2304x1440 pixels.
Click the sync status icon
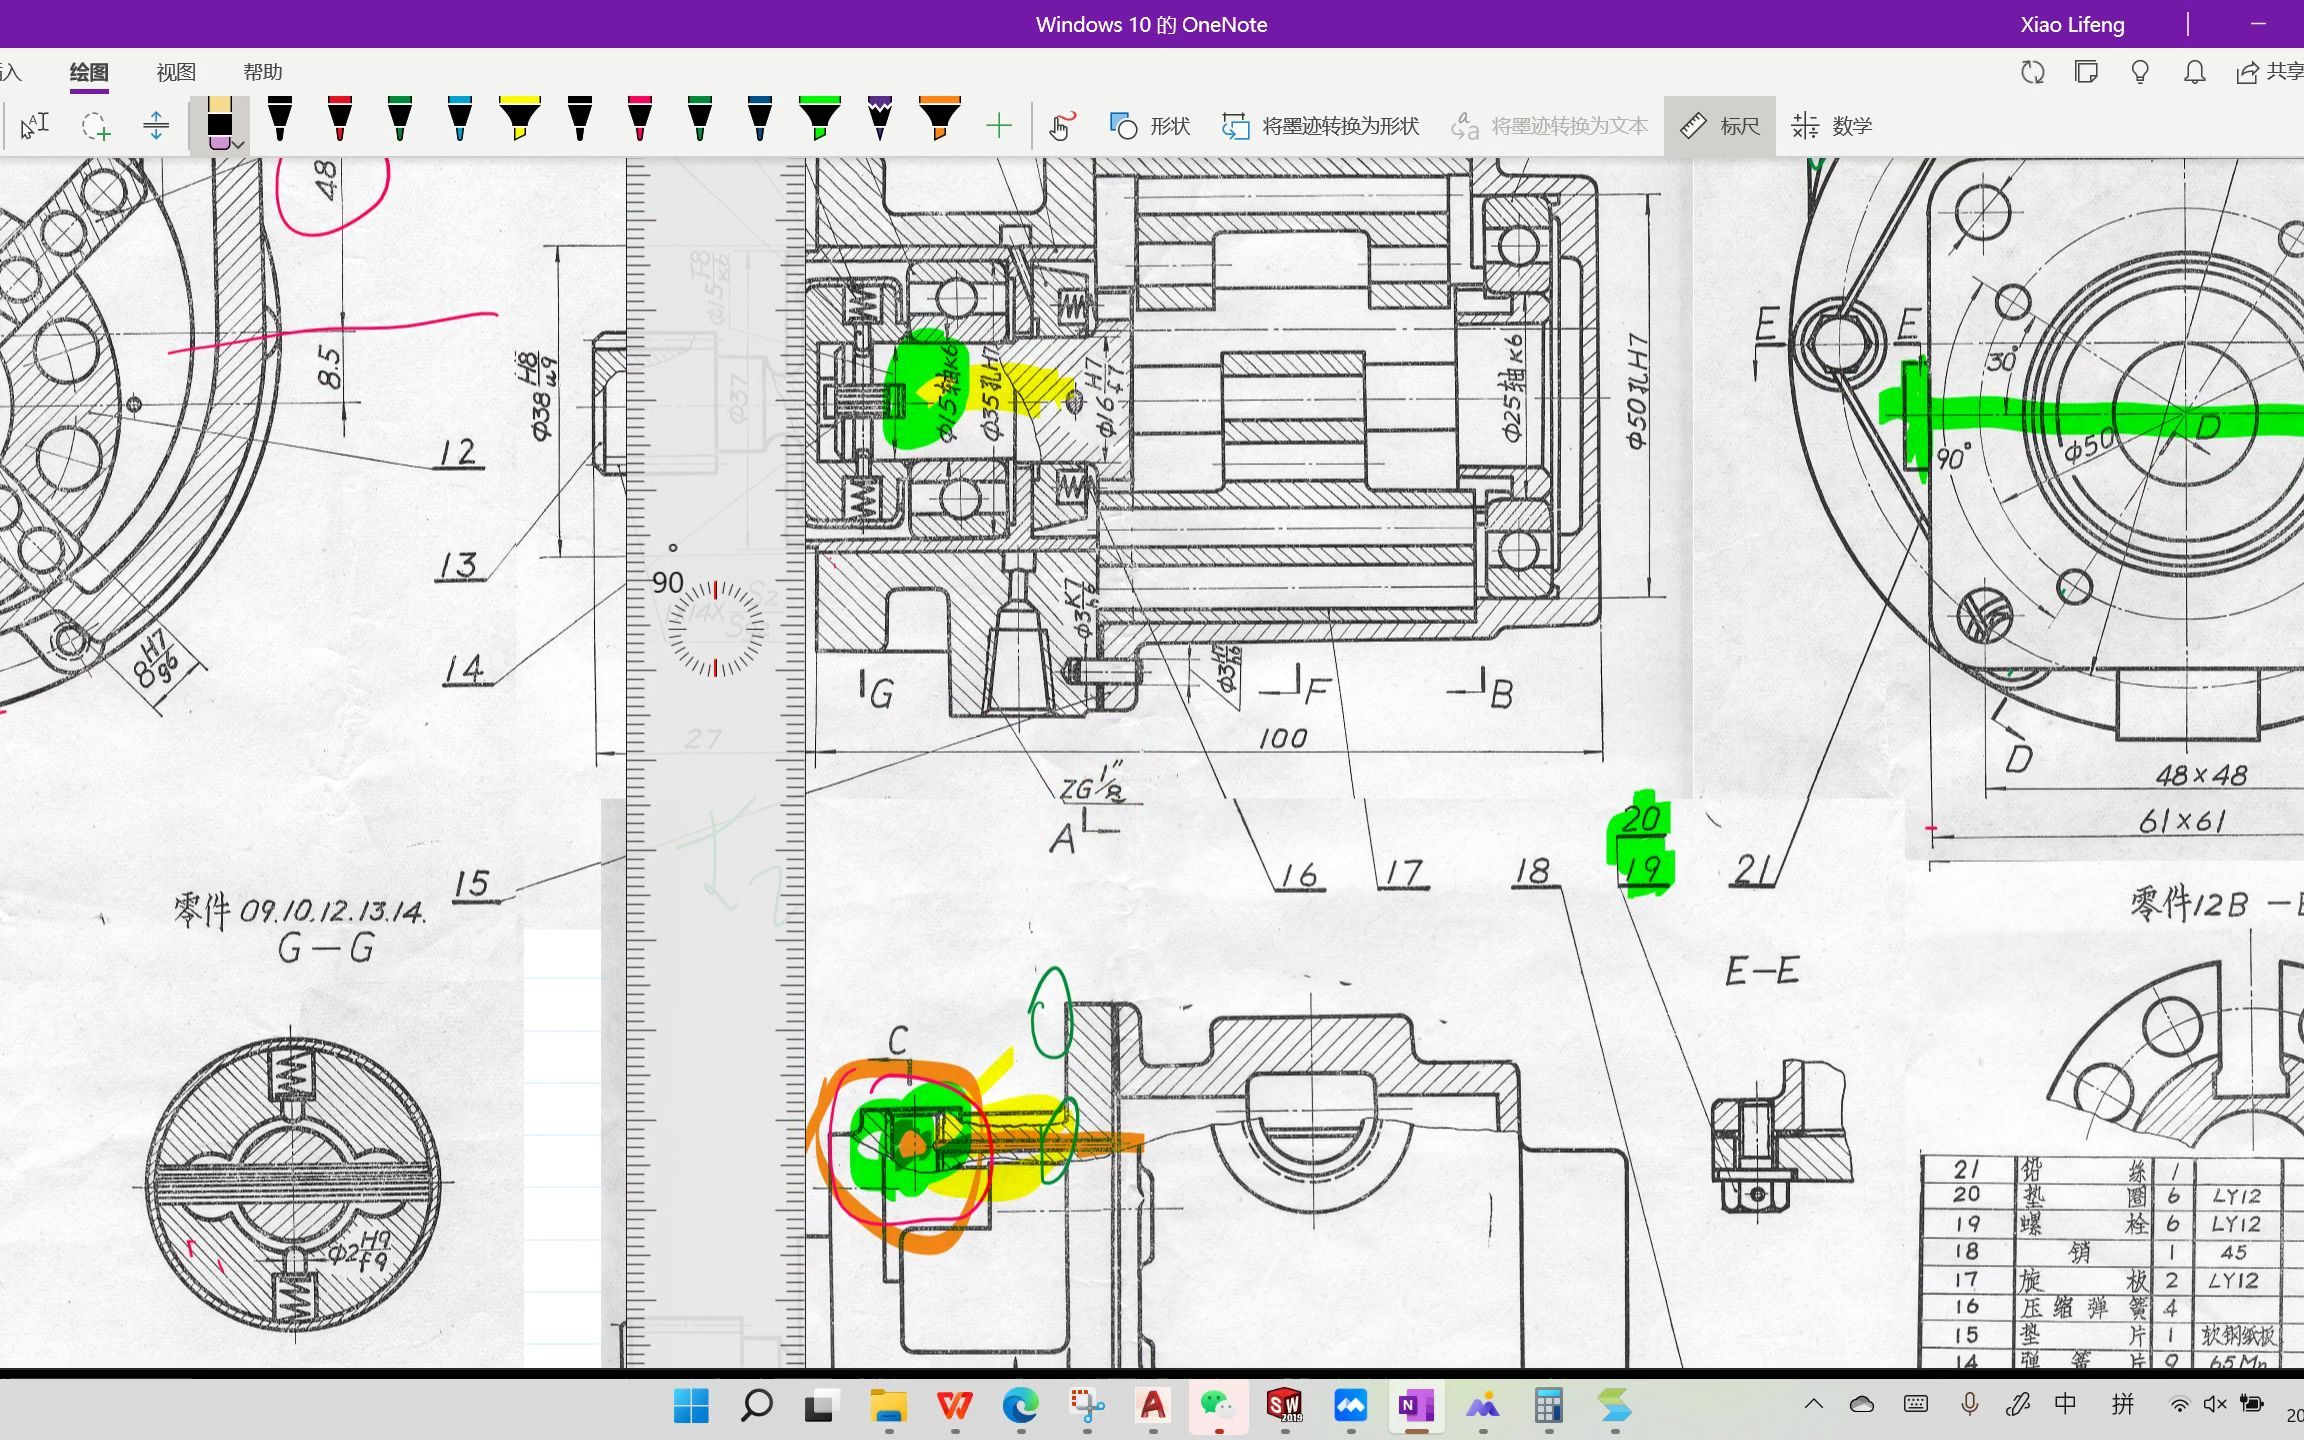point(2032,72)
